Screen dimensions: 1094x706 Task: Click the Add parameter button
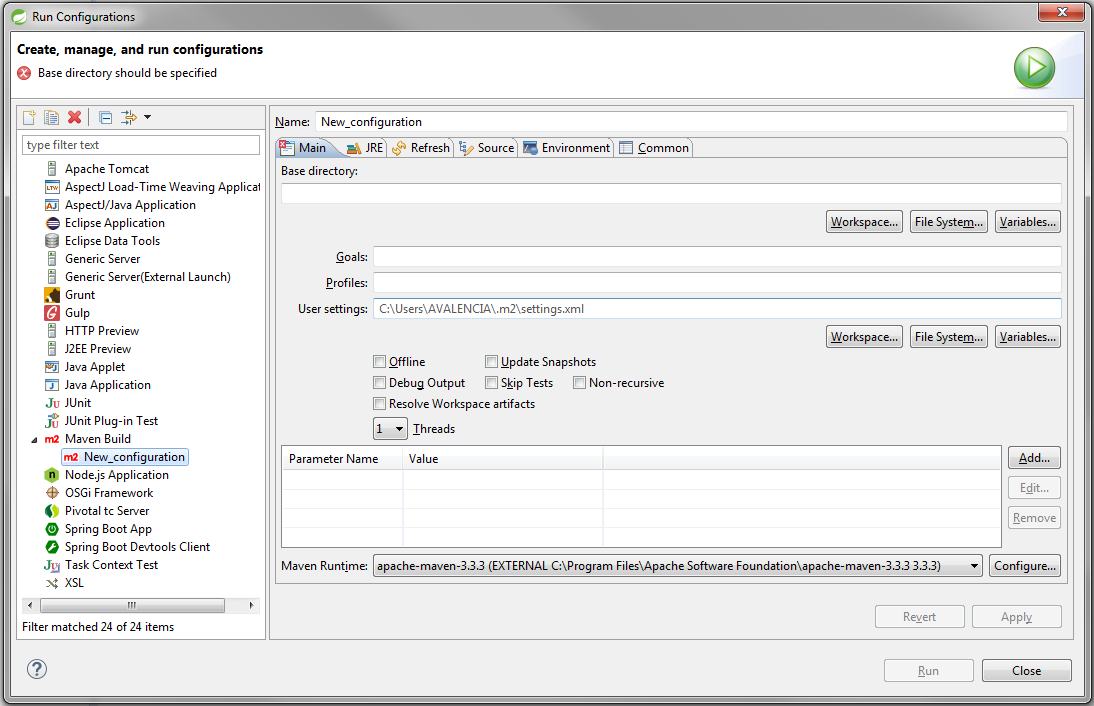click(x=1034, y=458)
